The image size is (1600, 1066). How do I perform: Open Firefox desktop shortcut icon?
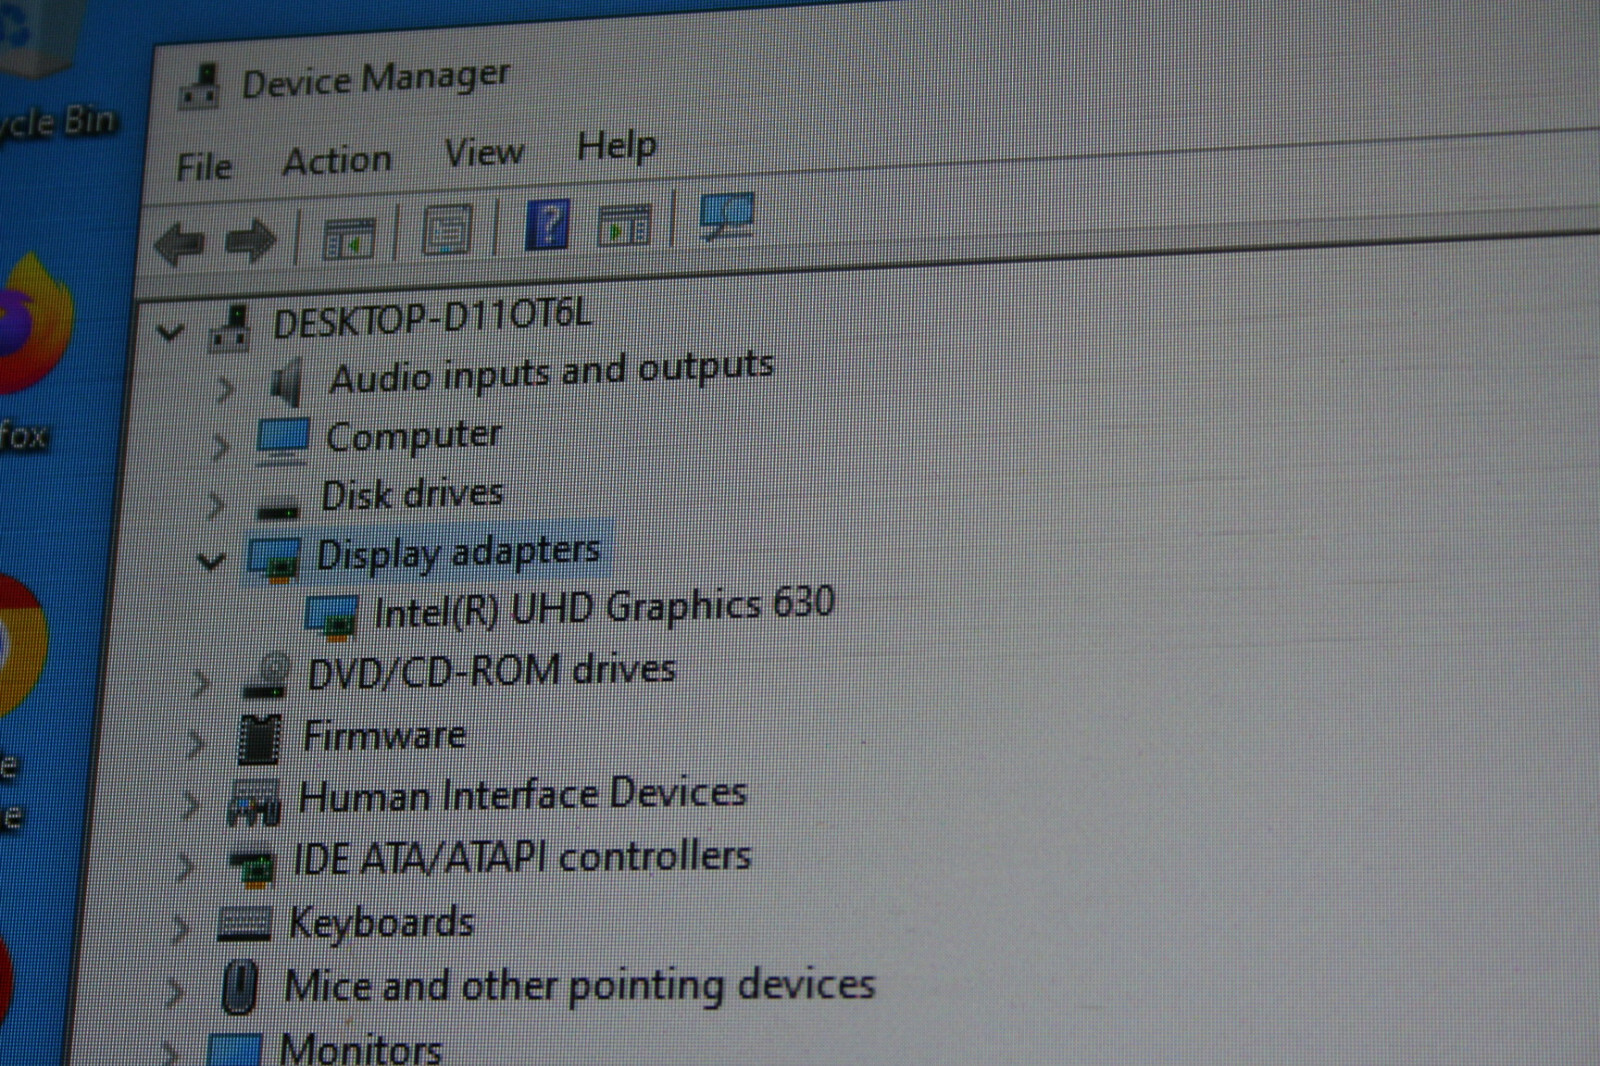tap(35, 325)
